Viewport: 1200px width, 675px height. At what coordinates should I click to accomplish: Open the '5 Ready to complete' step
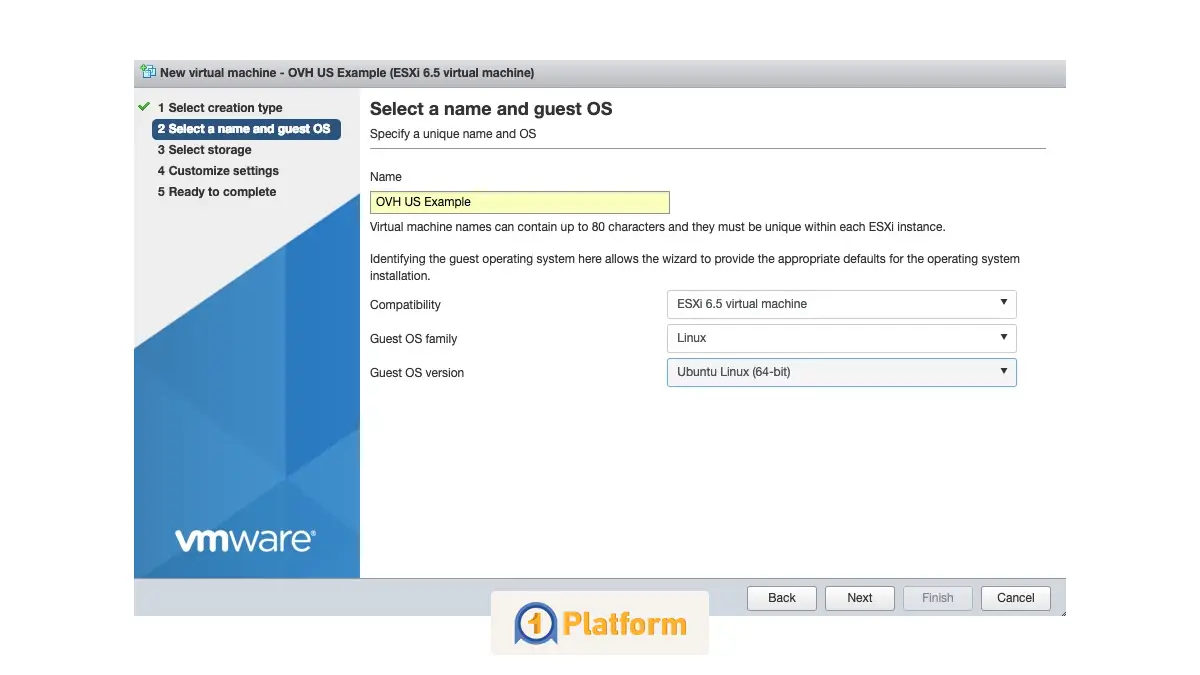point(216,191)
